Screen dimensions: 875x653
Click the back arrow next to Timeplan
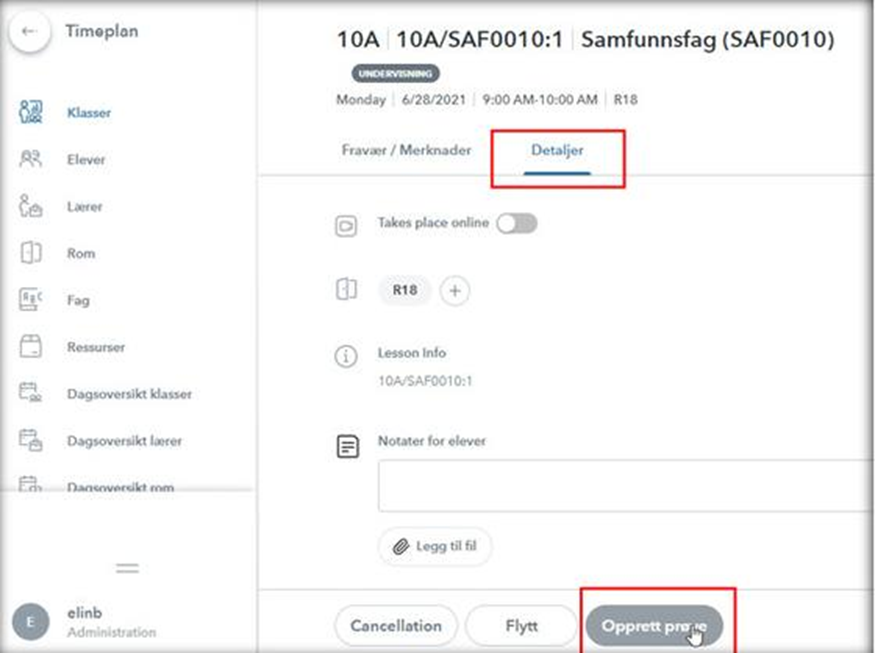click(30, 32)
